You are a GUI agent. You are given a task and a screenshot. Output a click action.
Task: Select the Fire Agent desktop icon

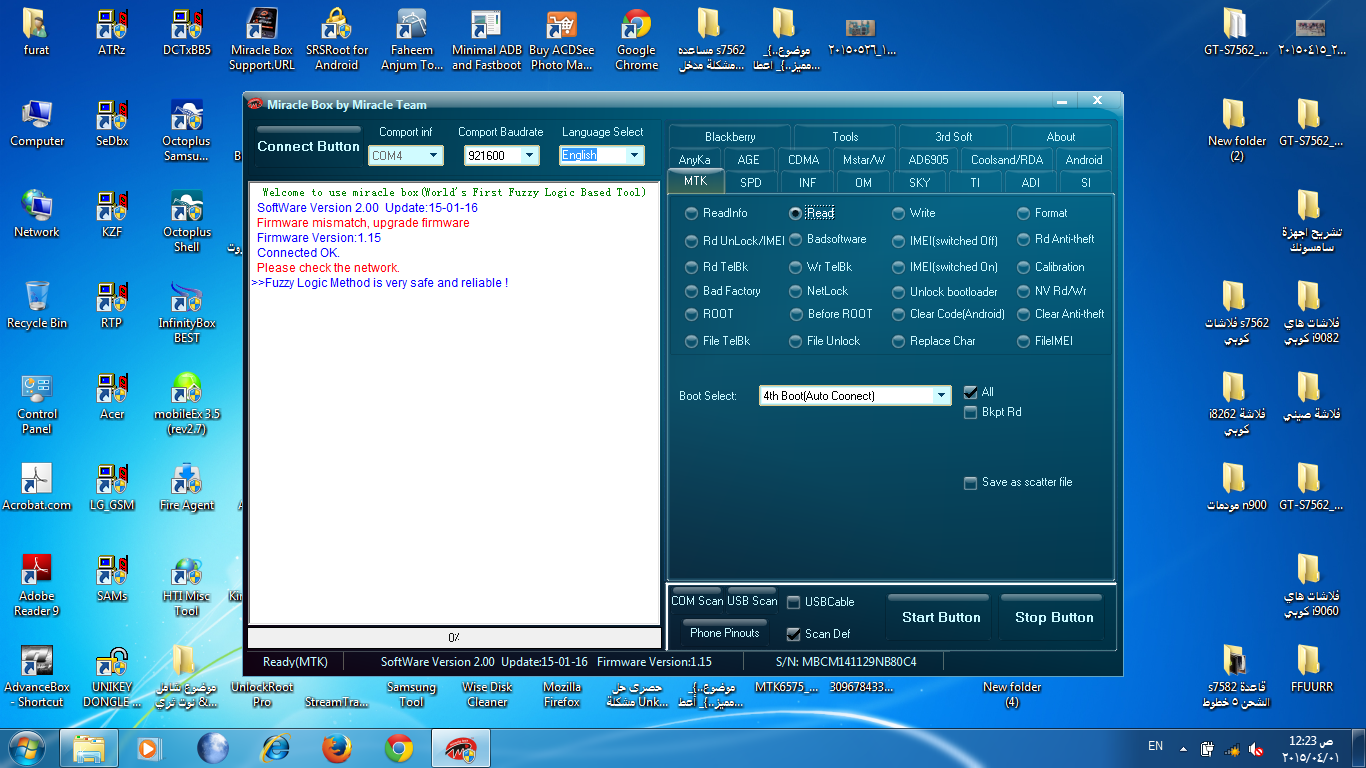pyautogui.click(x=187, y=488)
